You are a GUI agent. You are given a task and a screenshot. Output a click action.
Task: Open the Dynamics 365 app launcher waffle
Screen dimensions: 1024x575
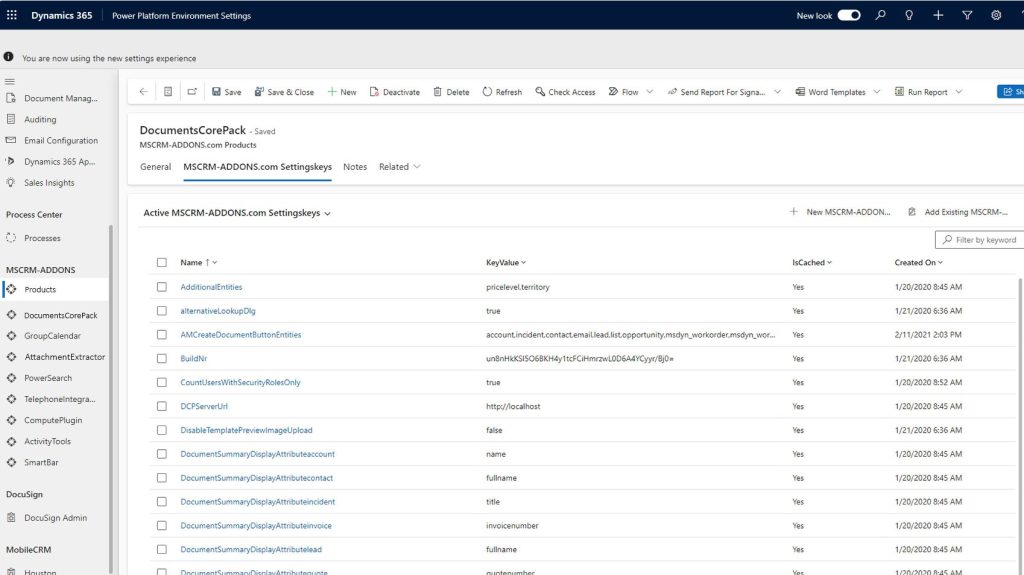pyautogui.click(x=12, y=15)
